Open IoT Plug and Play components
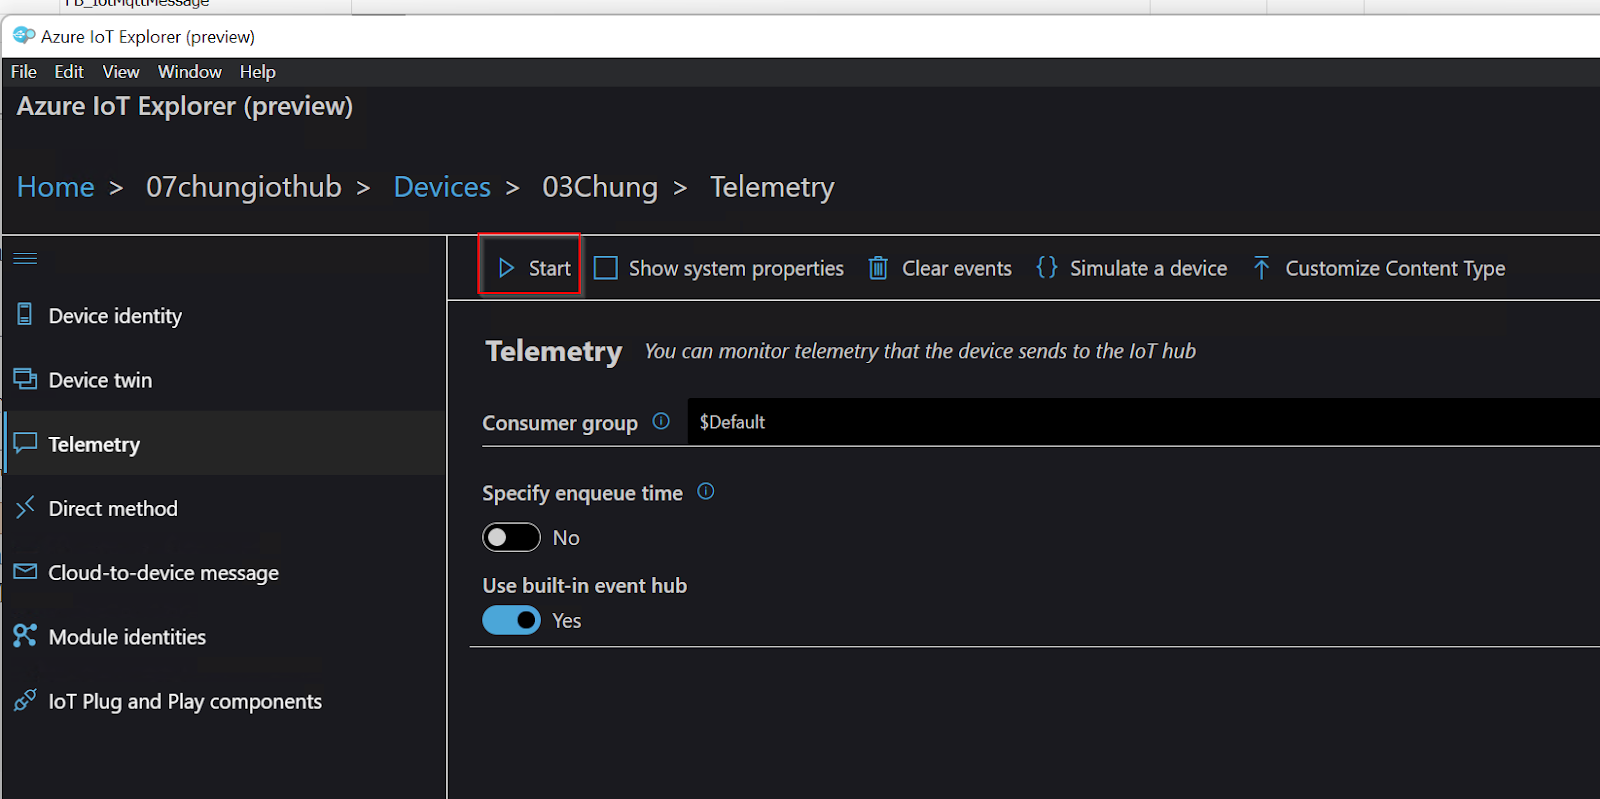Viewport: 1600px width, 799px height. (x=224, y=701)
